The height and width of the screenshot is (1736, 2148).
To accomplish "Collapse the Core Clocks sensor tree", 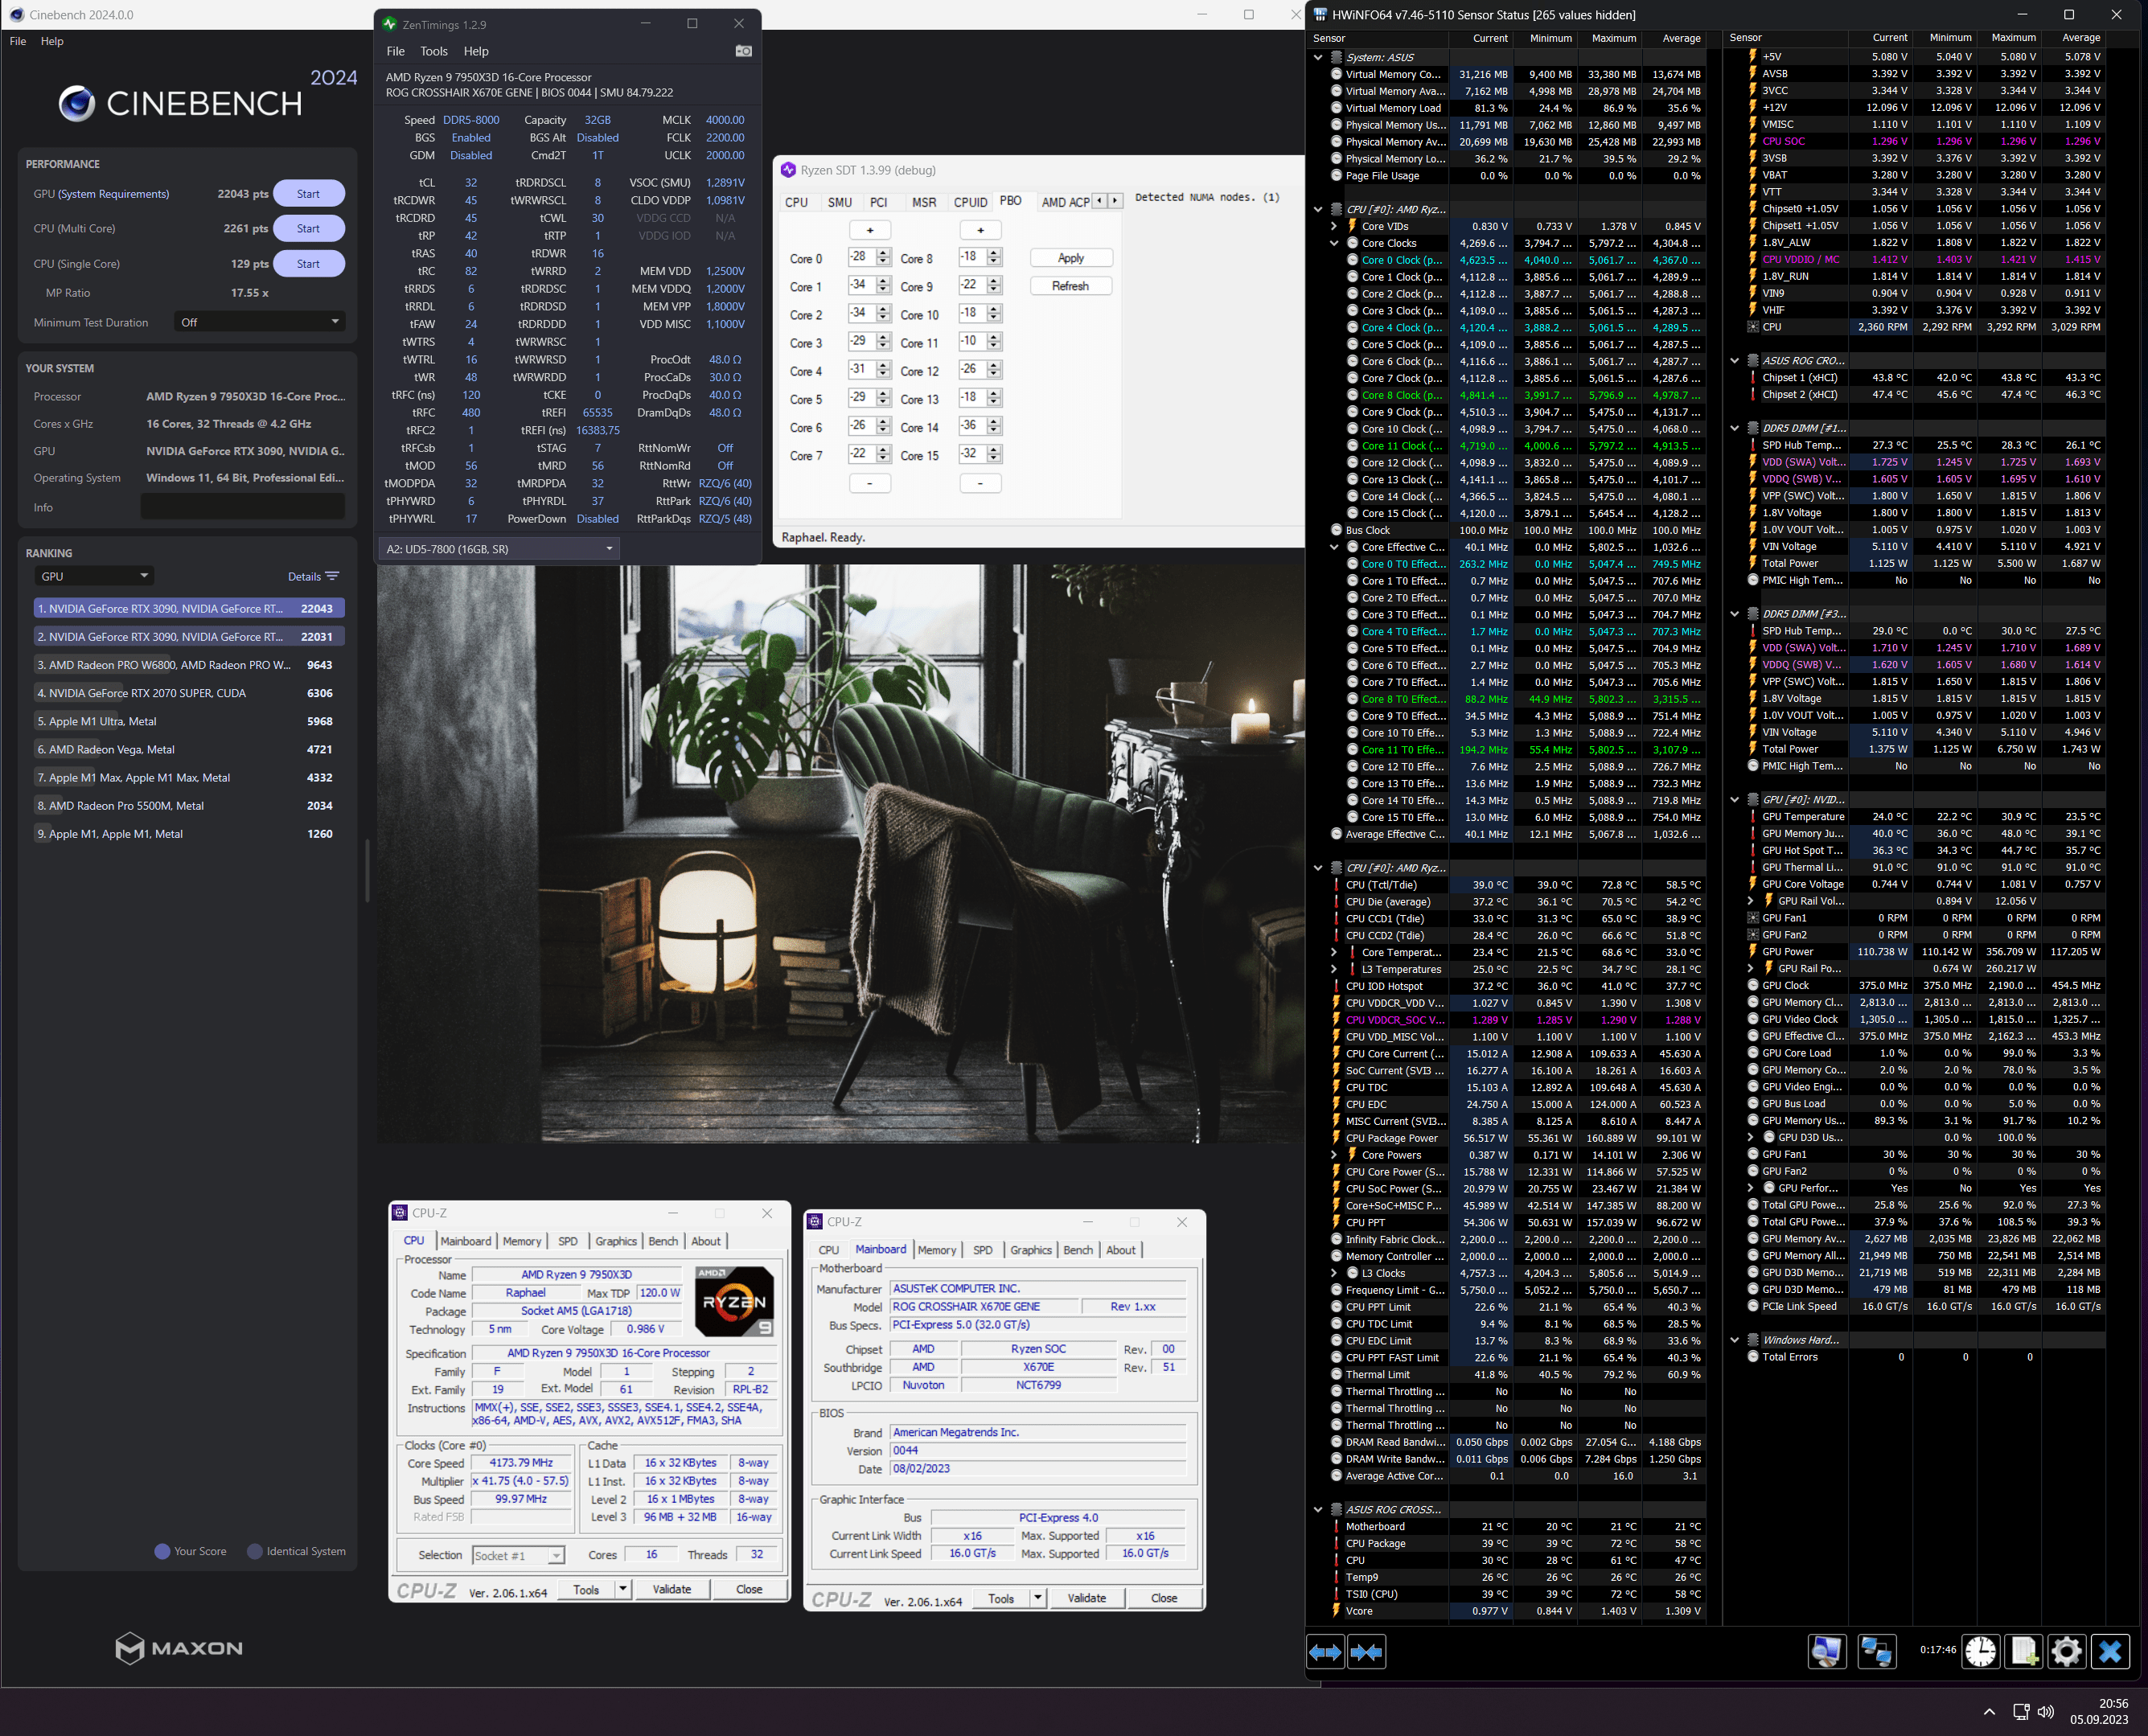I will (x=1334, y=243).
